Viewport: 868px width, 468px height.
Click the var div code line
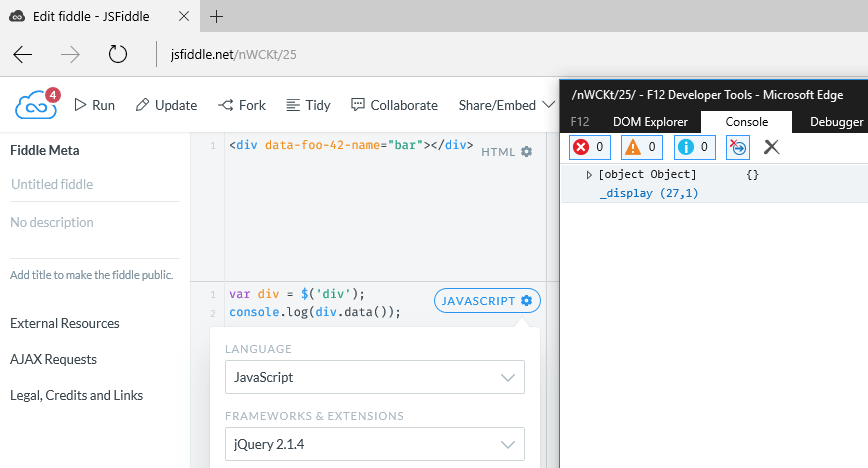coord(297,294)
